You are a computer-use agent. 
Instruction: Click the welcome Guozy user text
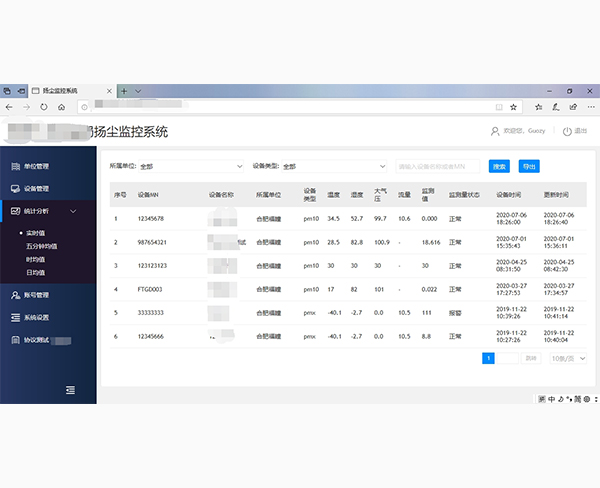(x=524, y=131)
